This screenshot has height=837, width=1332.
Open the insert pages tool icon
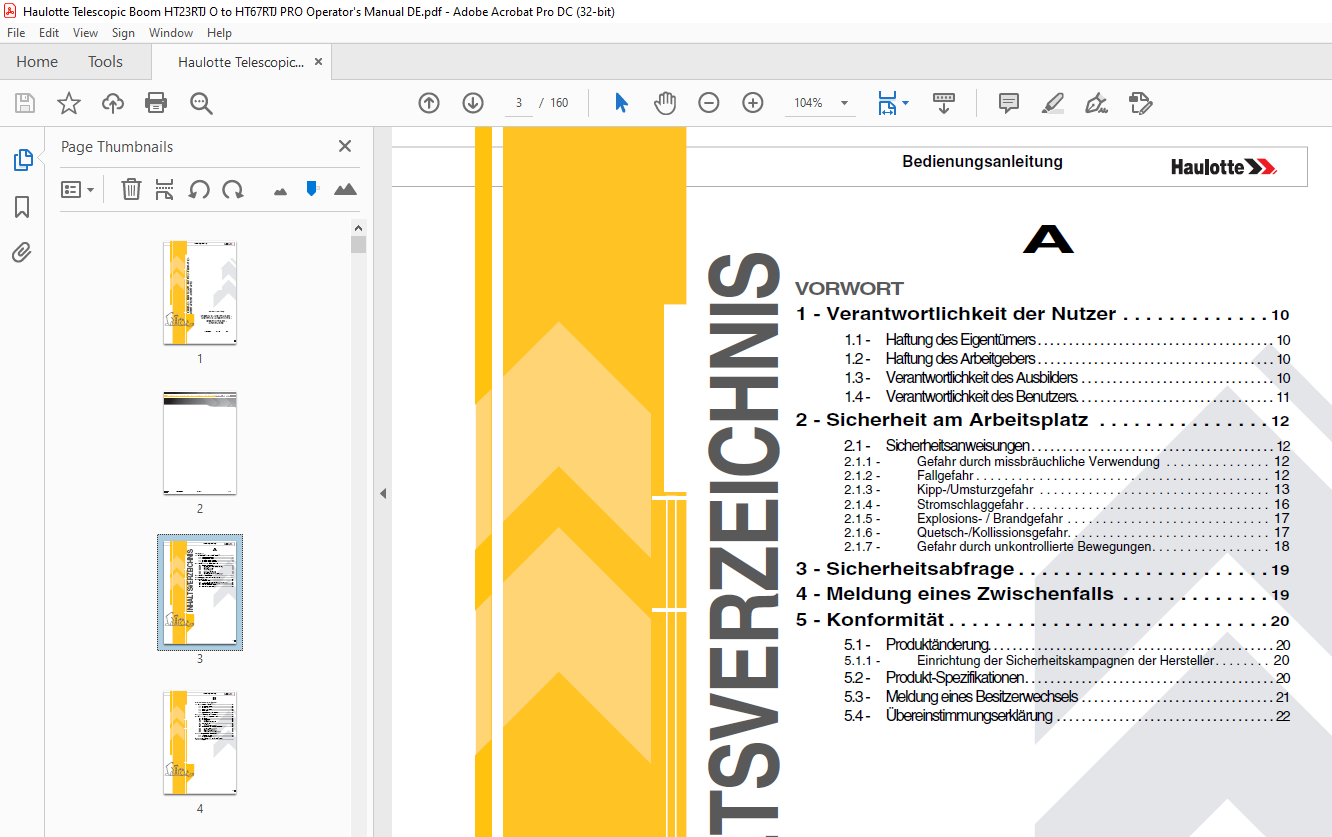coord(165,189)
